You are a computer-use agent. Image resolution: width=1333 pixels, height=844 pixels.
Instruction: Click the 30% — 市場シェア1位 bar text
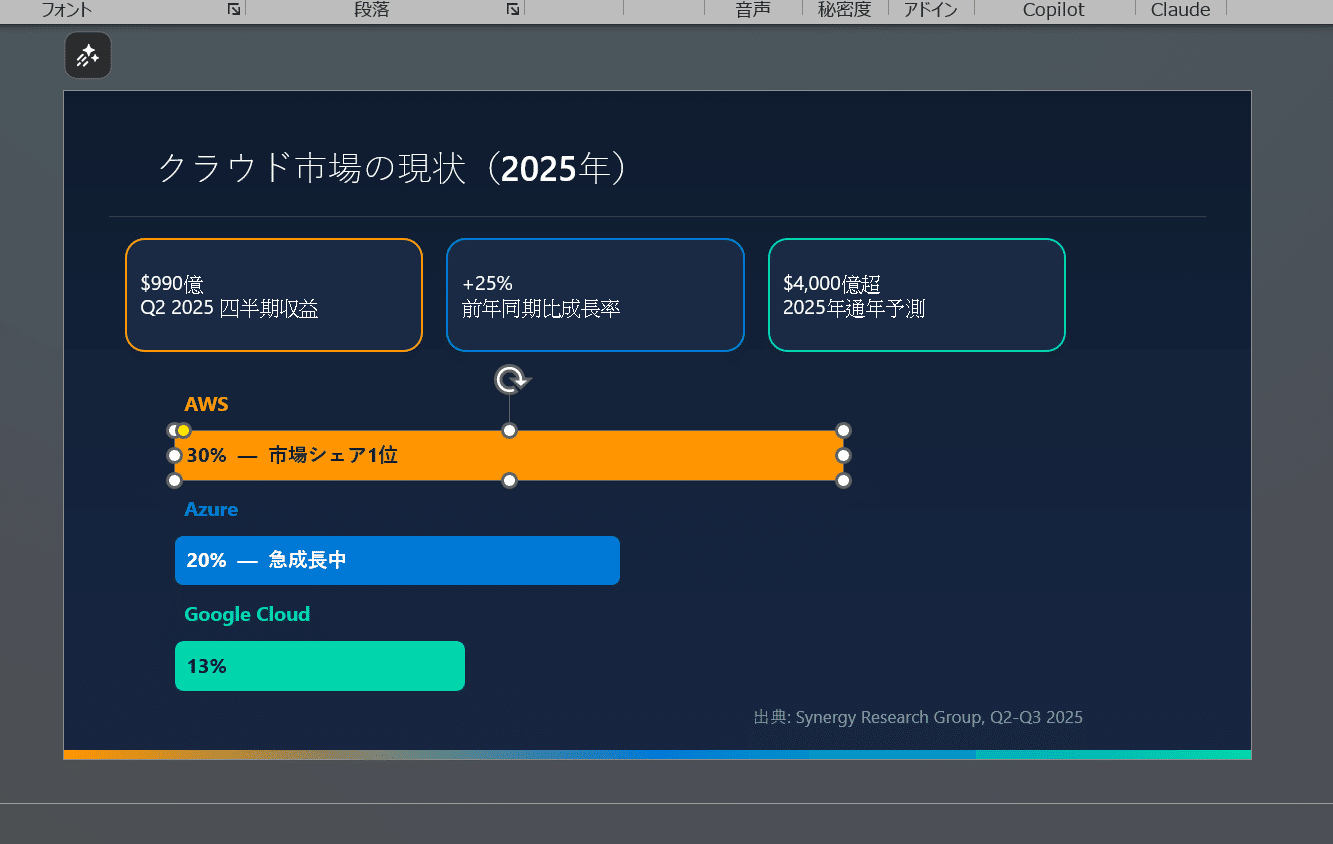(x=292, y=456)
